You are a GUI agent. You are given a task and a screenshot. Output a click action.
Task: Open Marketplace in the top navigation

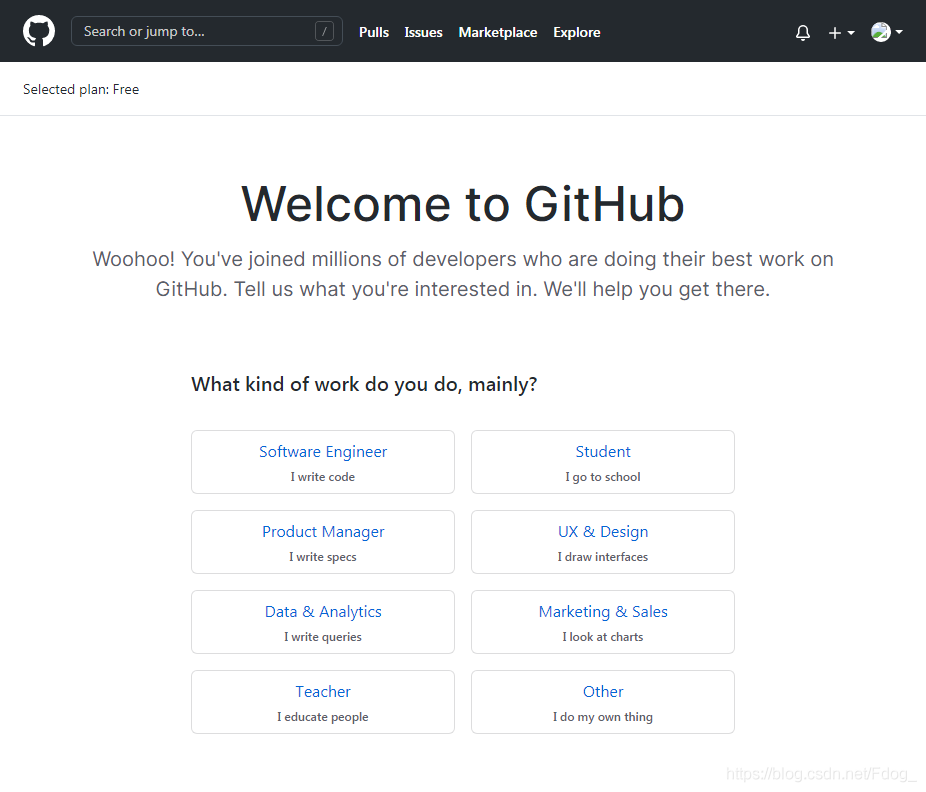pyautogui.click(x=498, y=32)
